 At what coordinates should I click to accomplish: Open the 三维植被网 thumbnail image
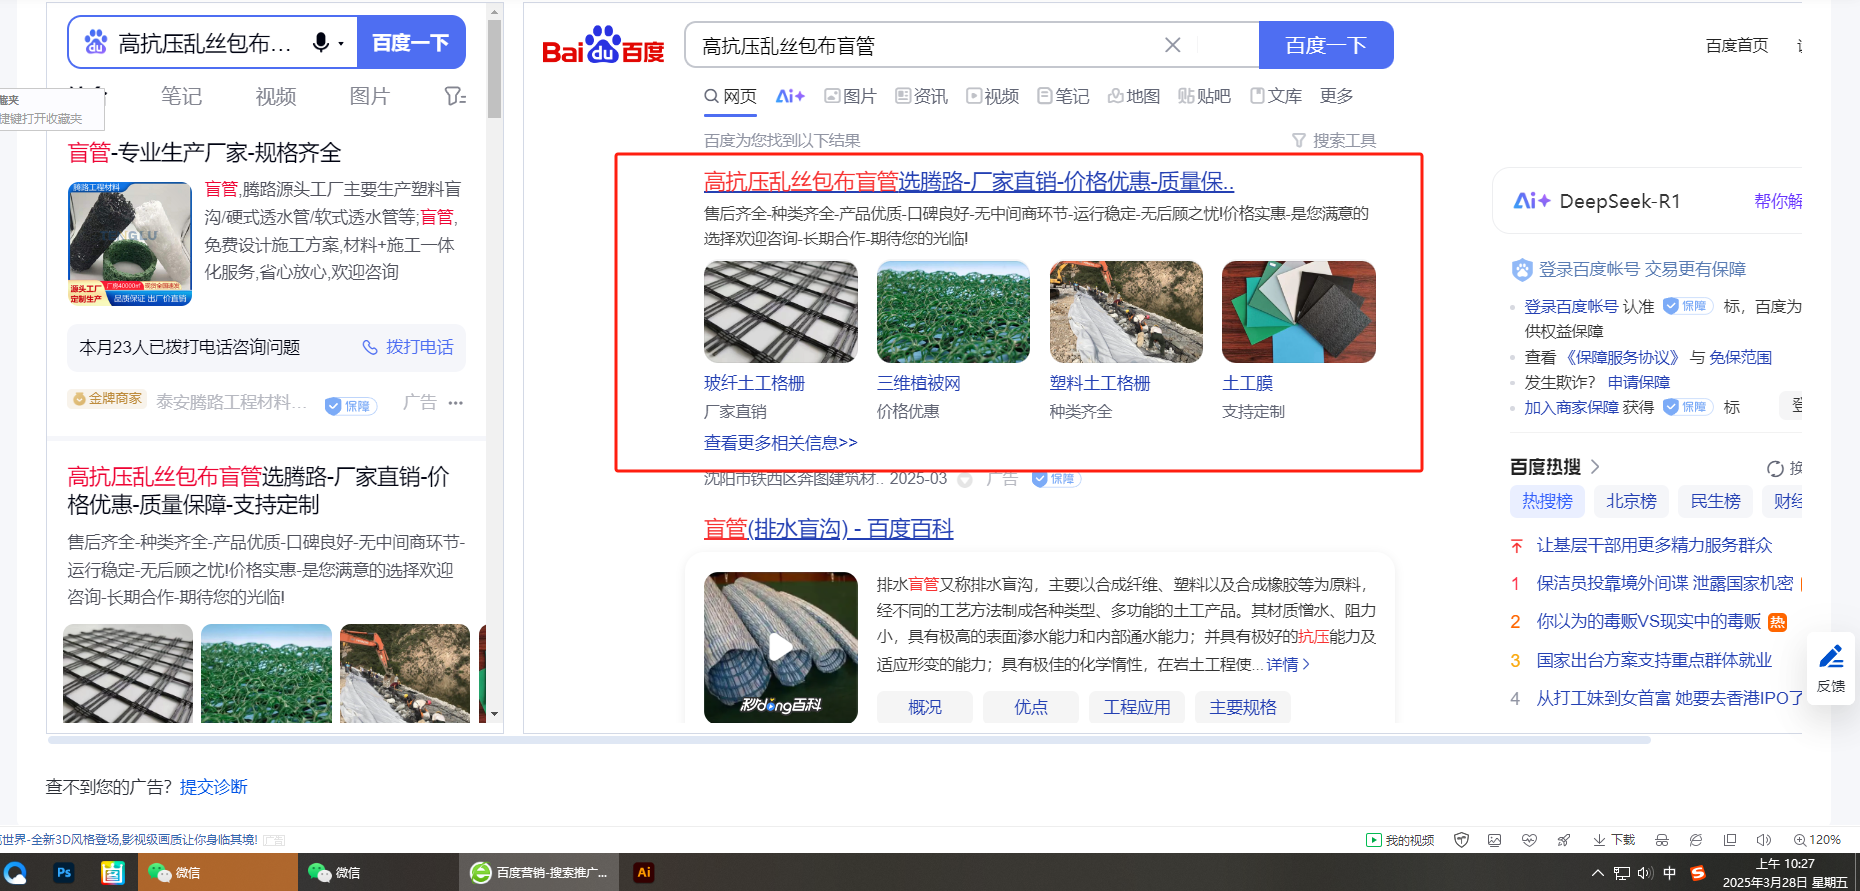[953, 312]
